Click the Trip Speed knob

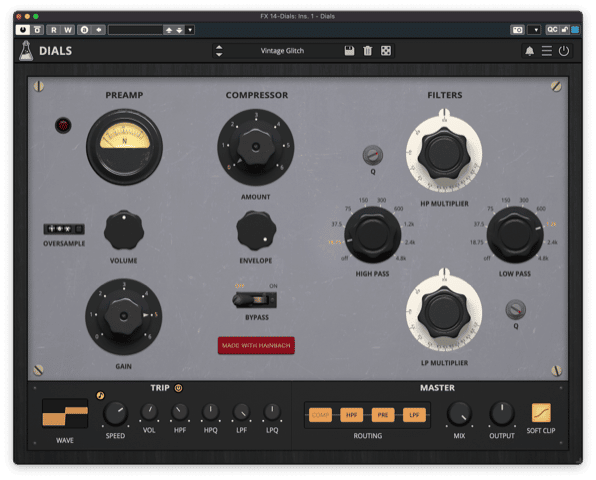click(x=115, y=414)
